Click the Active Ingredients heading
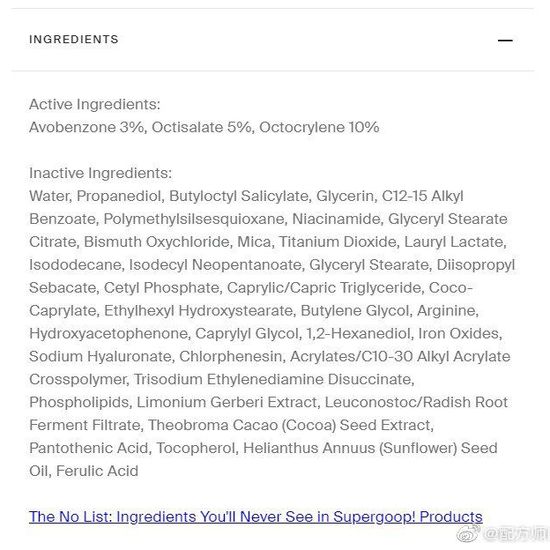Screen dimensions: 550x550 95,105
